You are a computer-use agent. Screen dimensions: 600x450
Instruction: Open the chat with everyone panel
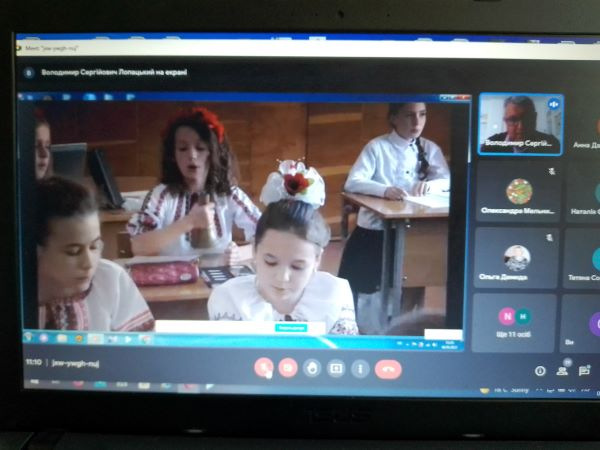coord(584,370)
